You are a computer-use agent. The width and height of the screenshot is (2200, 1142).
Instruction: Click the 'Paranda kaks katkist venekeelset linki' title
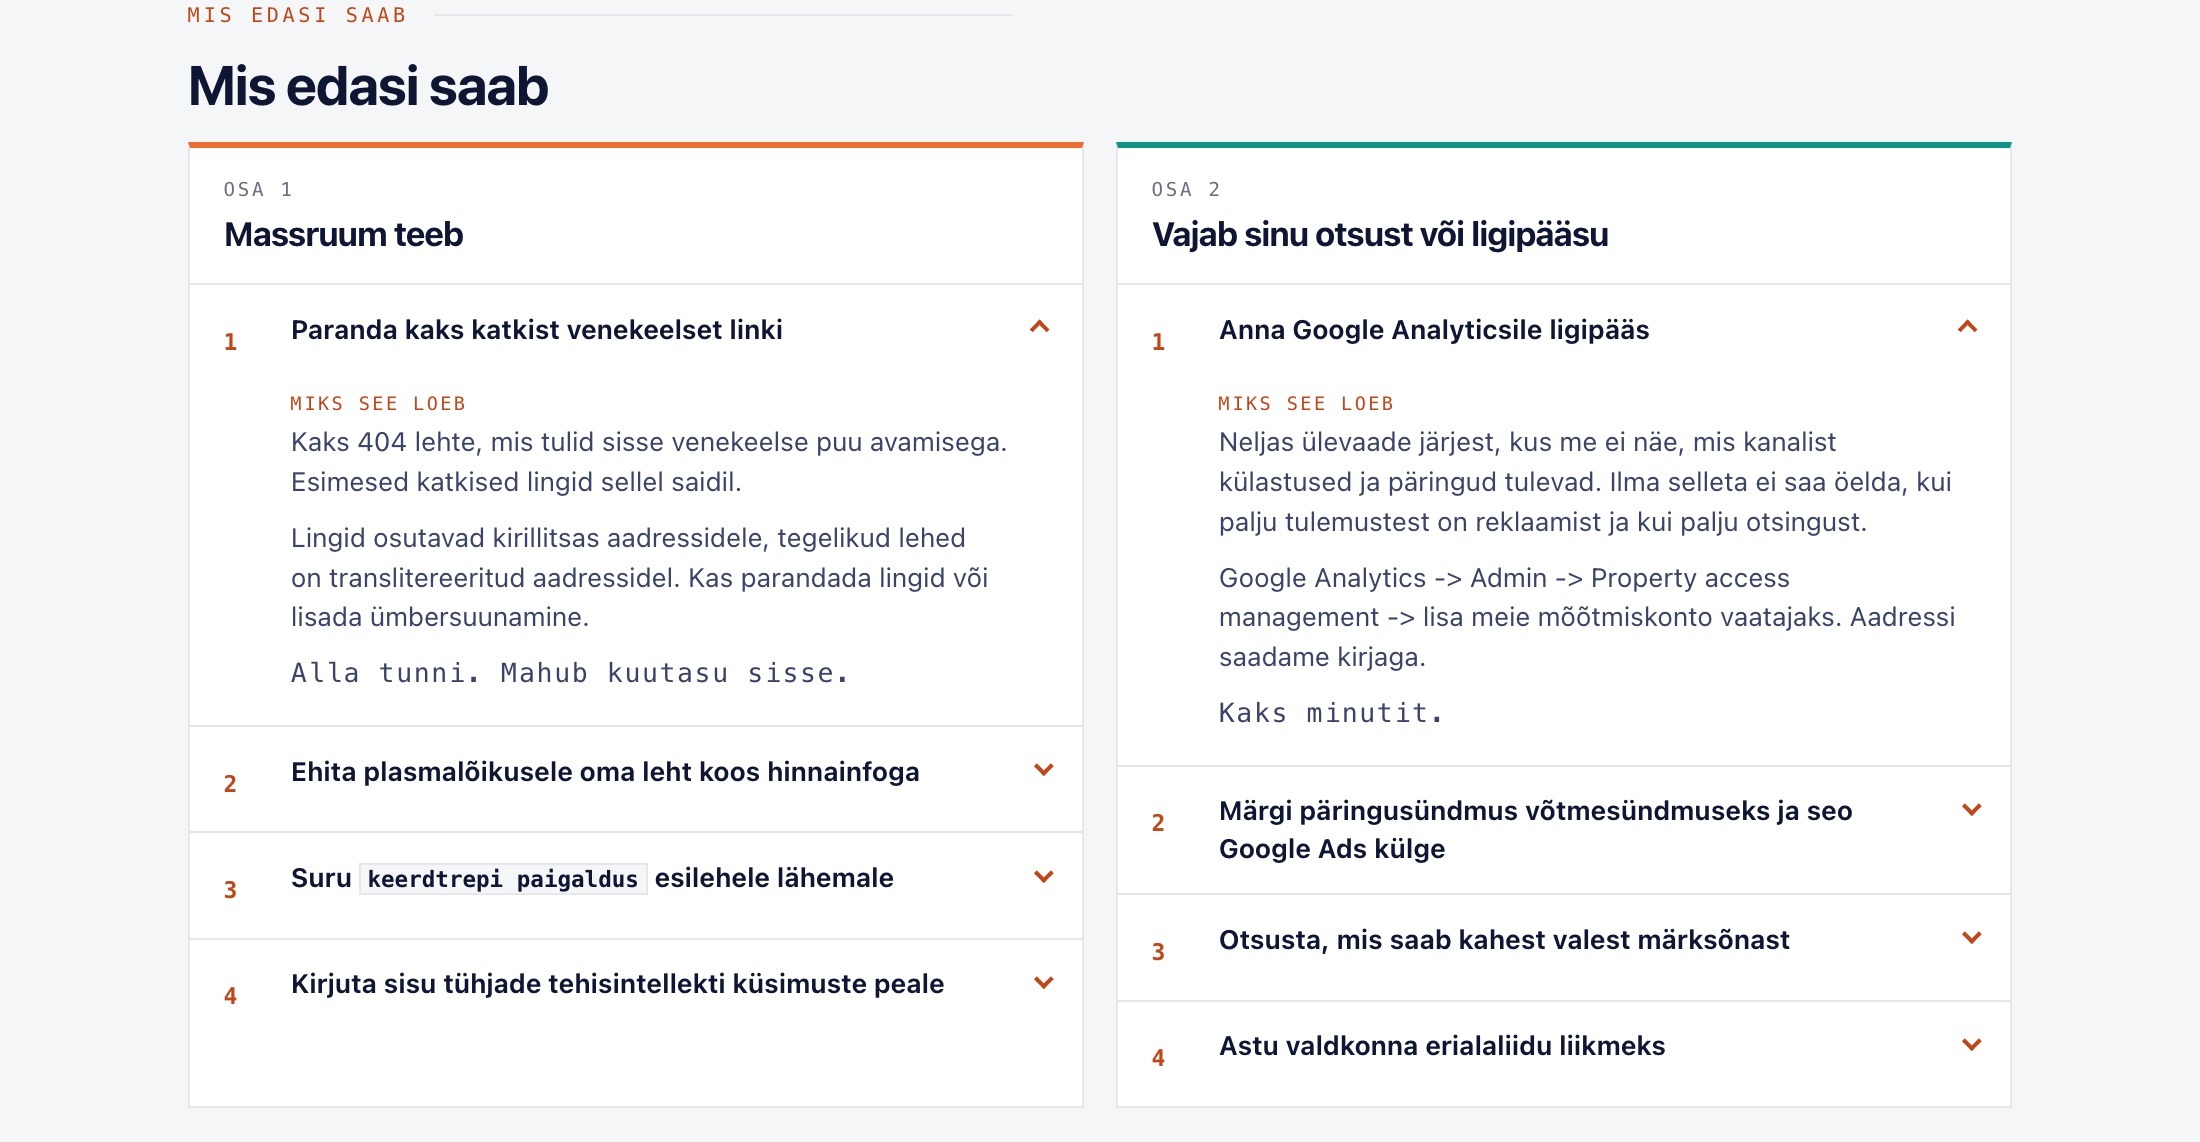click(x=537, y=330)
